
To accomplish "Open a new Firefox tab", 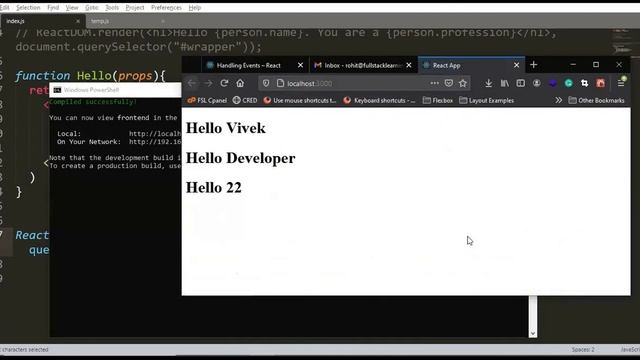I will pos(533,65).
